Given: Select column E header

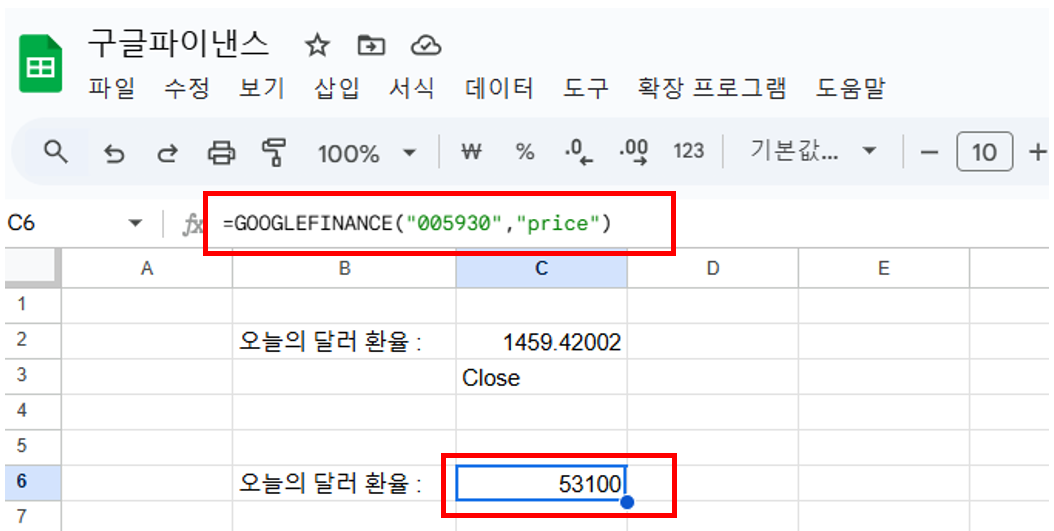Looking at the screenshot, I should click(883, 269).
